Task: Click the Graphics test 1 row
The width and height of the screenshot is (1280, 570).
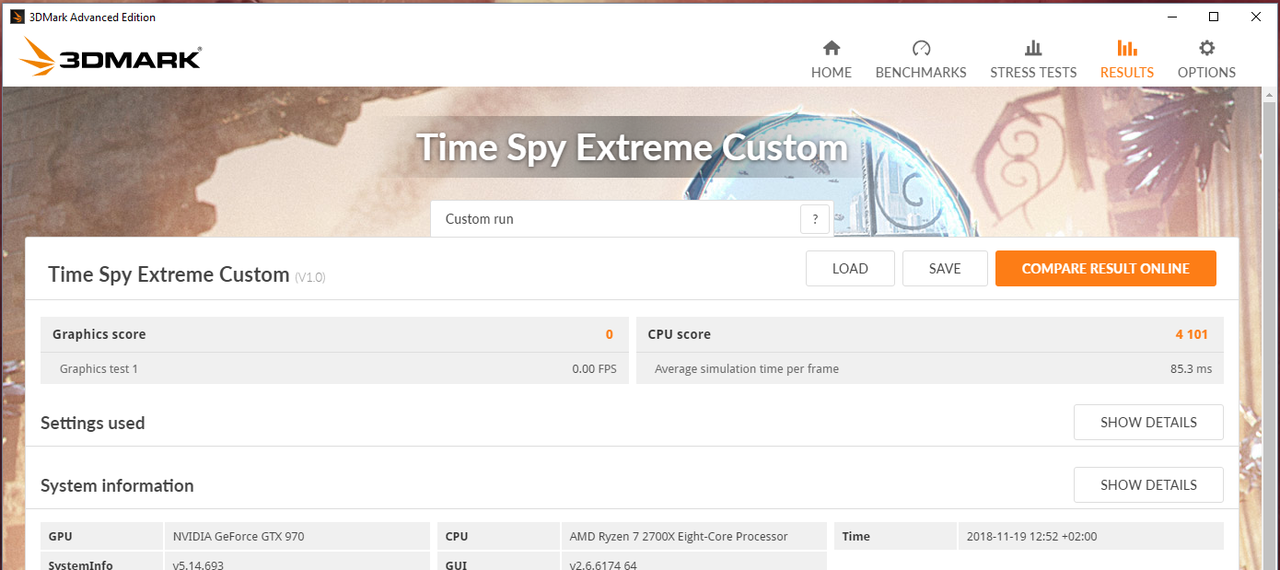Action: tap(335, 369)
